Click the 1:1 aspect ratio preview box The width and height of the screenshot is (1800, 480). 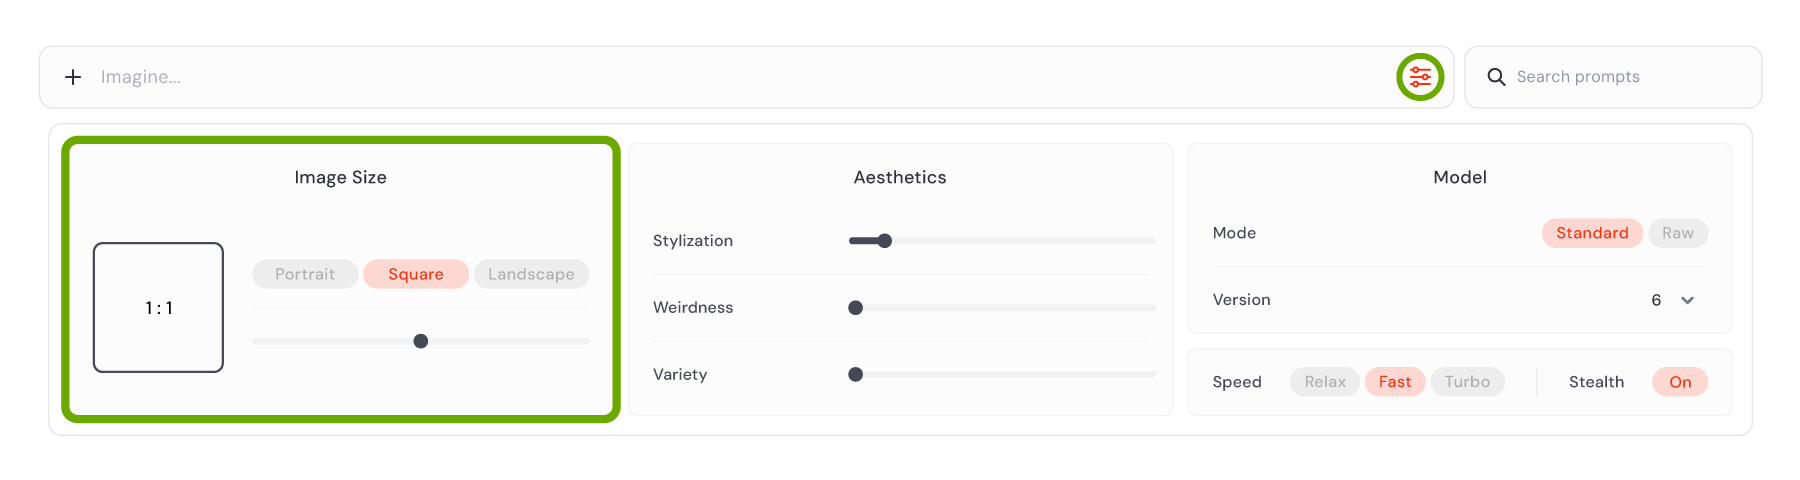click(158, 308)
